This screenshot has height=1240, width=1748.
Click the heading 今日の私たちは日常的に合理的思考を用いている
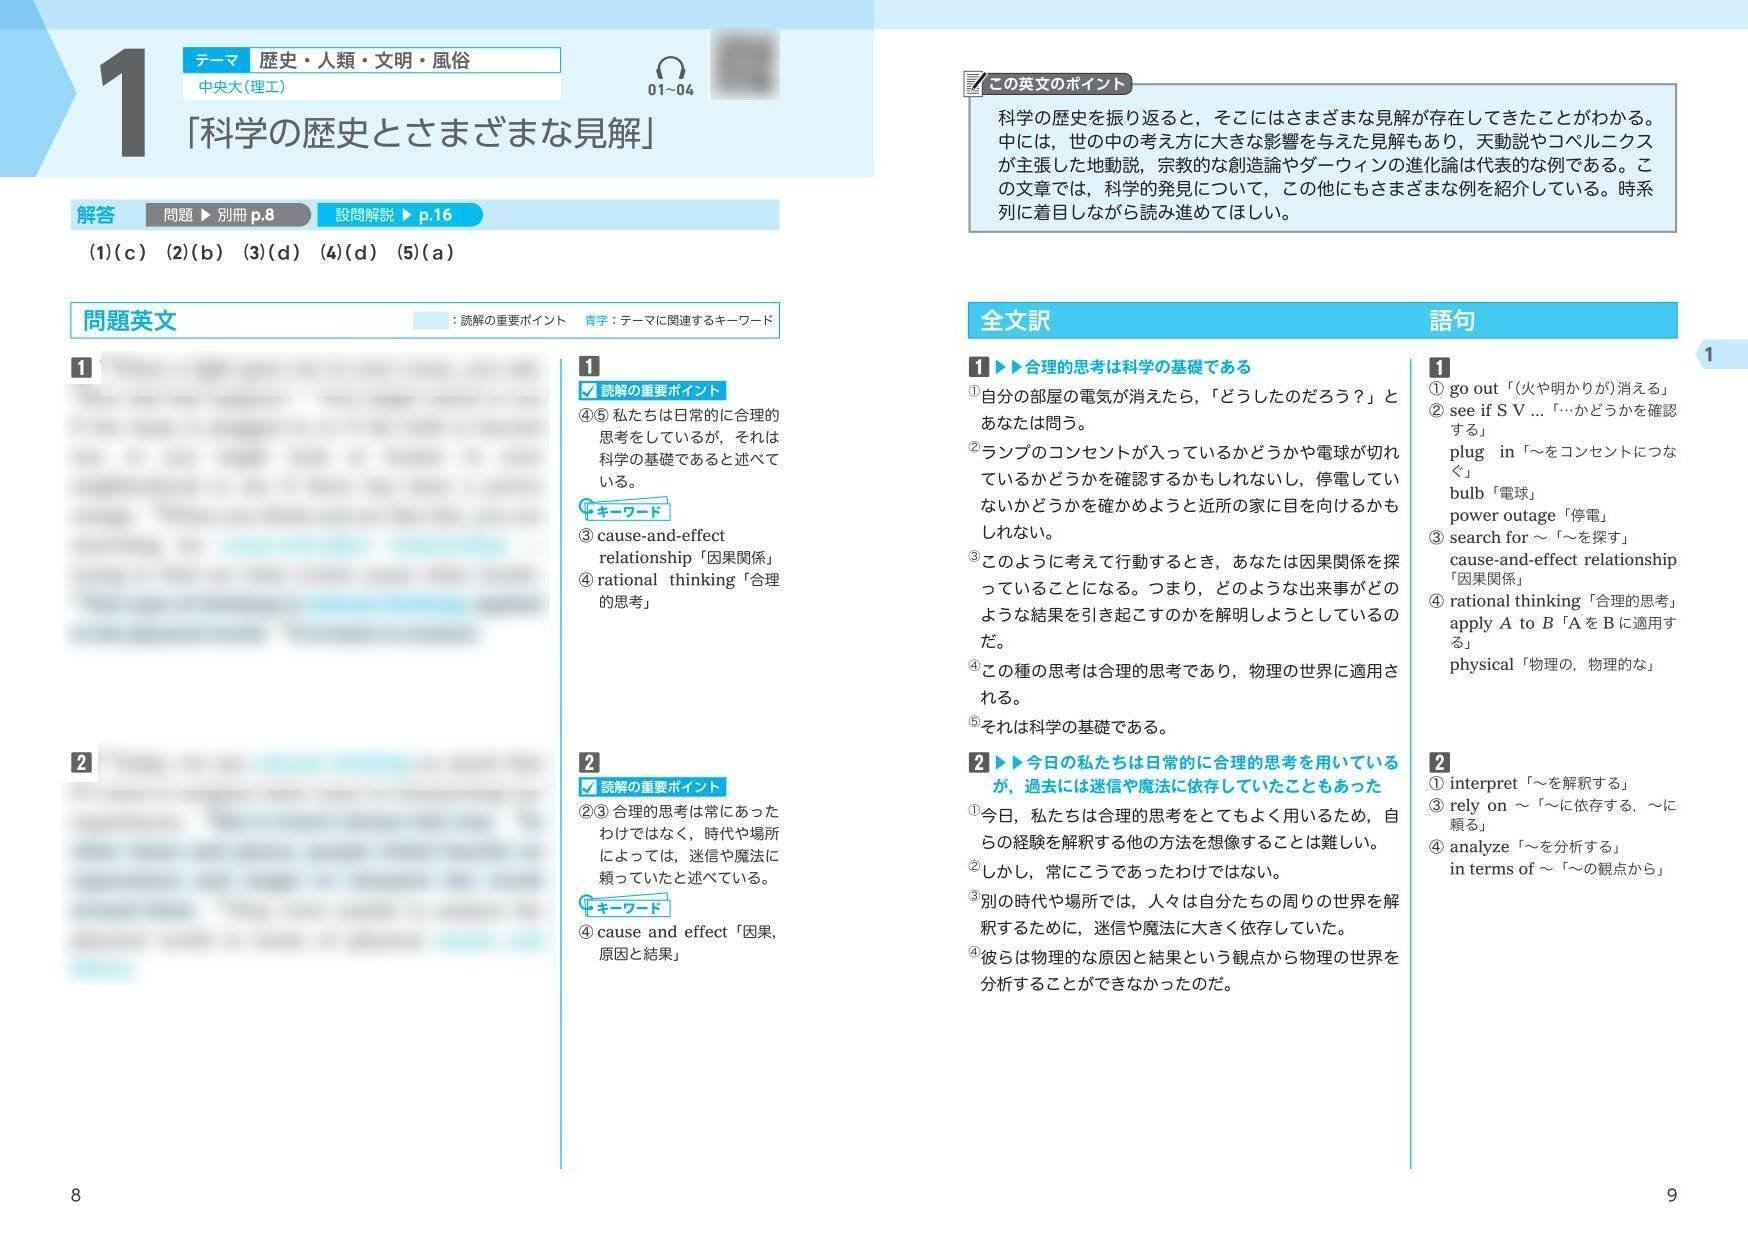click(x=1212, y=762)
